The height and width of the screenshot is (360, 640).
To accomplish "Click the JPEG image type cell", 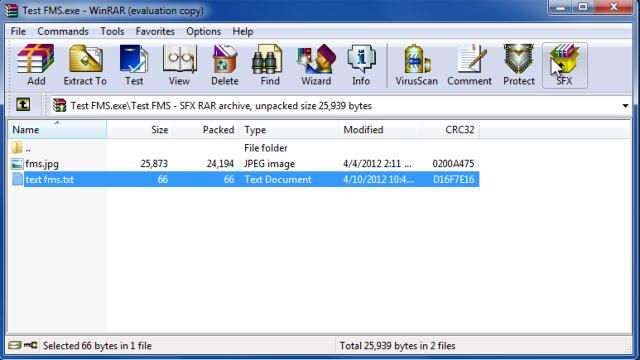I will coord(269,164).
